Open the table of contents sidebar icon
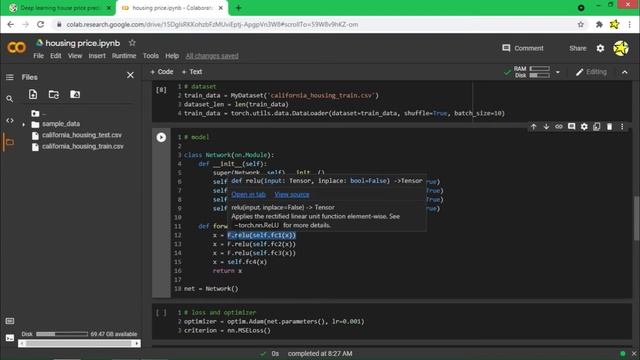 click(x=9, y=77)
